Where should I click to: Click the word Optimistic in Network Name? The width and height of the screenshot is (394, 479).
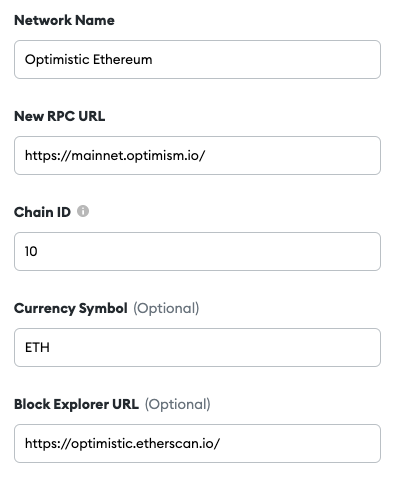[x=56, y=60]
